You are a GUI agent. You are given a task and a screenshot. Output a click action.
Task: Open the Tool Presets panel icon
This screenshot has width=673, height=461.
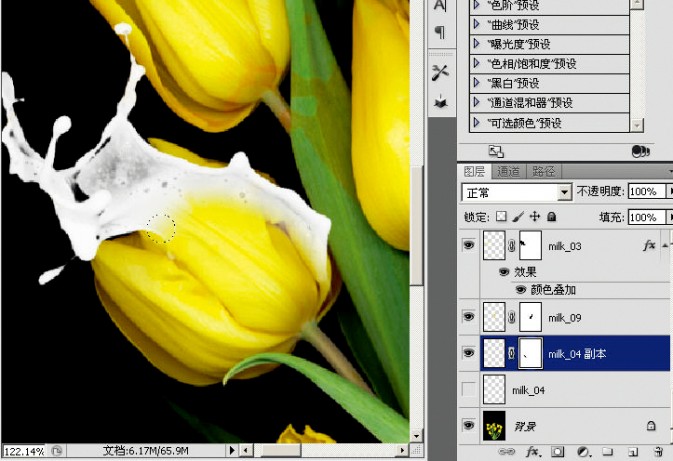coord(440,73)
